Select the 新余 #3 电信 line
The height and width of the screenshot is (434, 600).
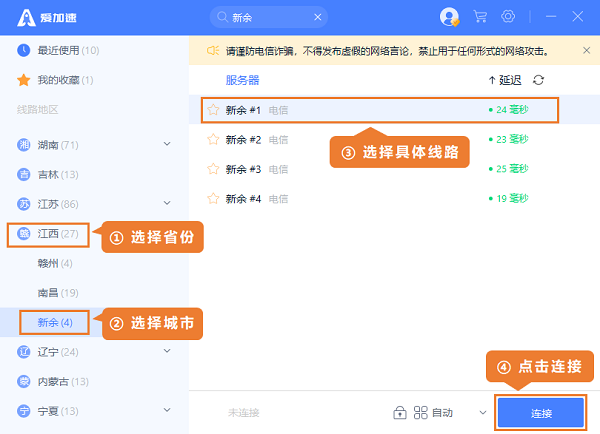point(394,169)
